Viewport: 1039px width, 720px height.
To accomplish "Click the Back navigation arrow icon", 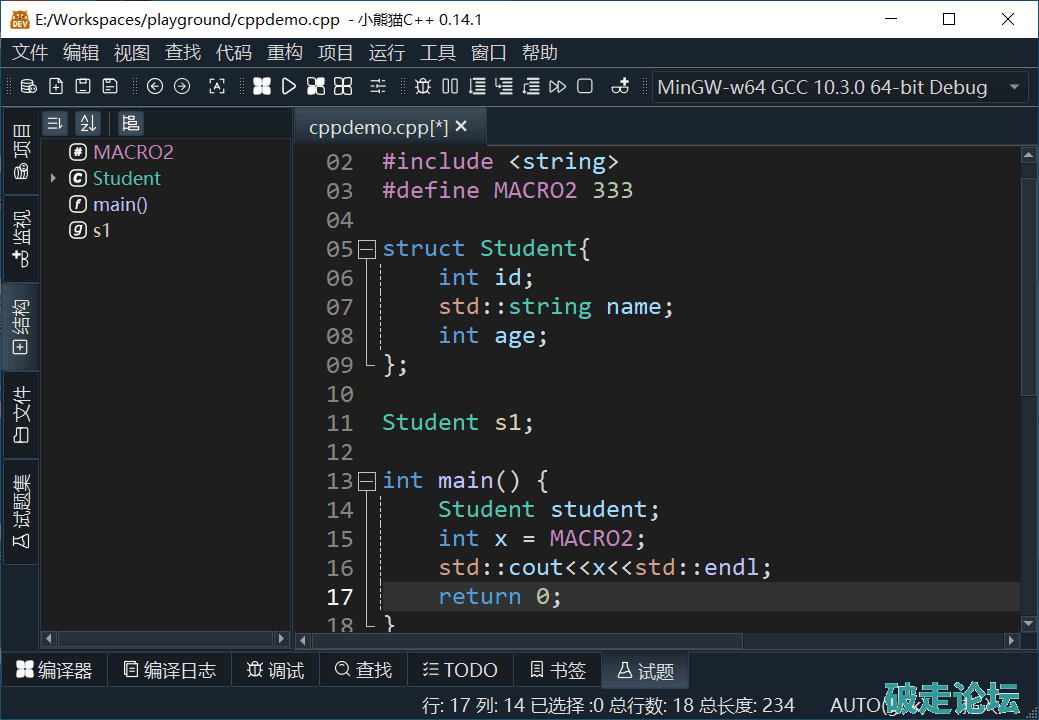I will (155, 87).
